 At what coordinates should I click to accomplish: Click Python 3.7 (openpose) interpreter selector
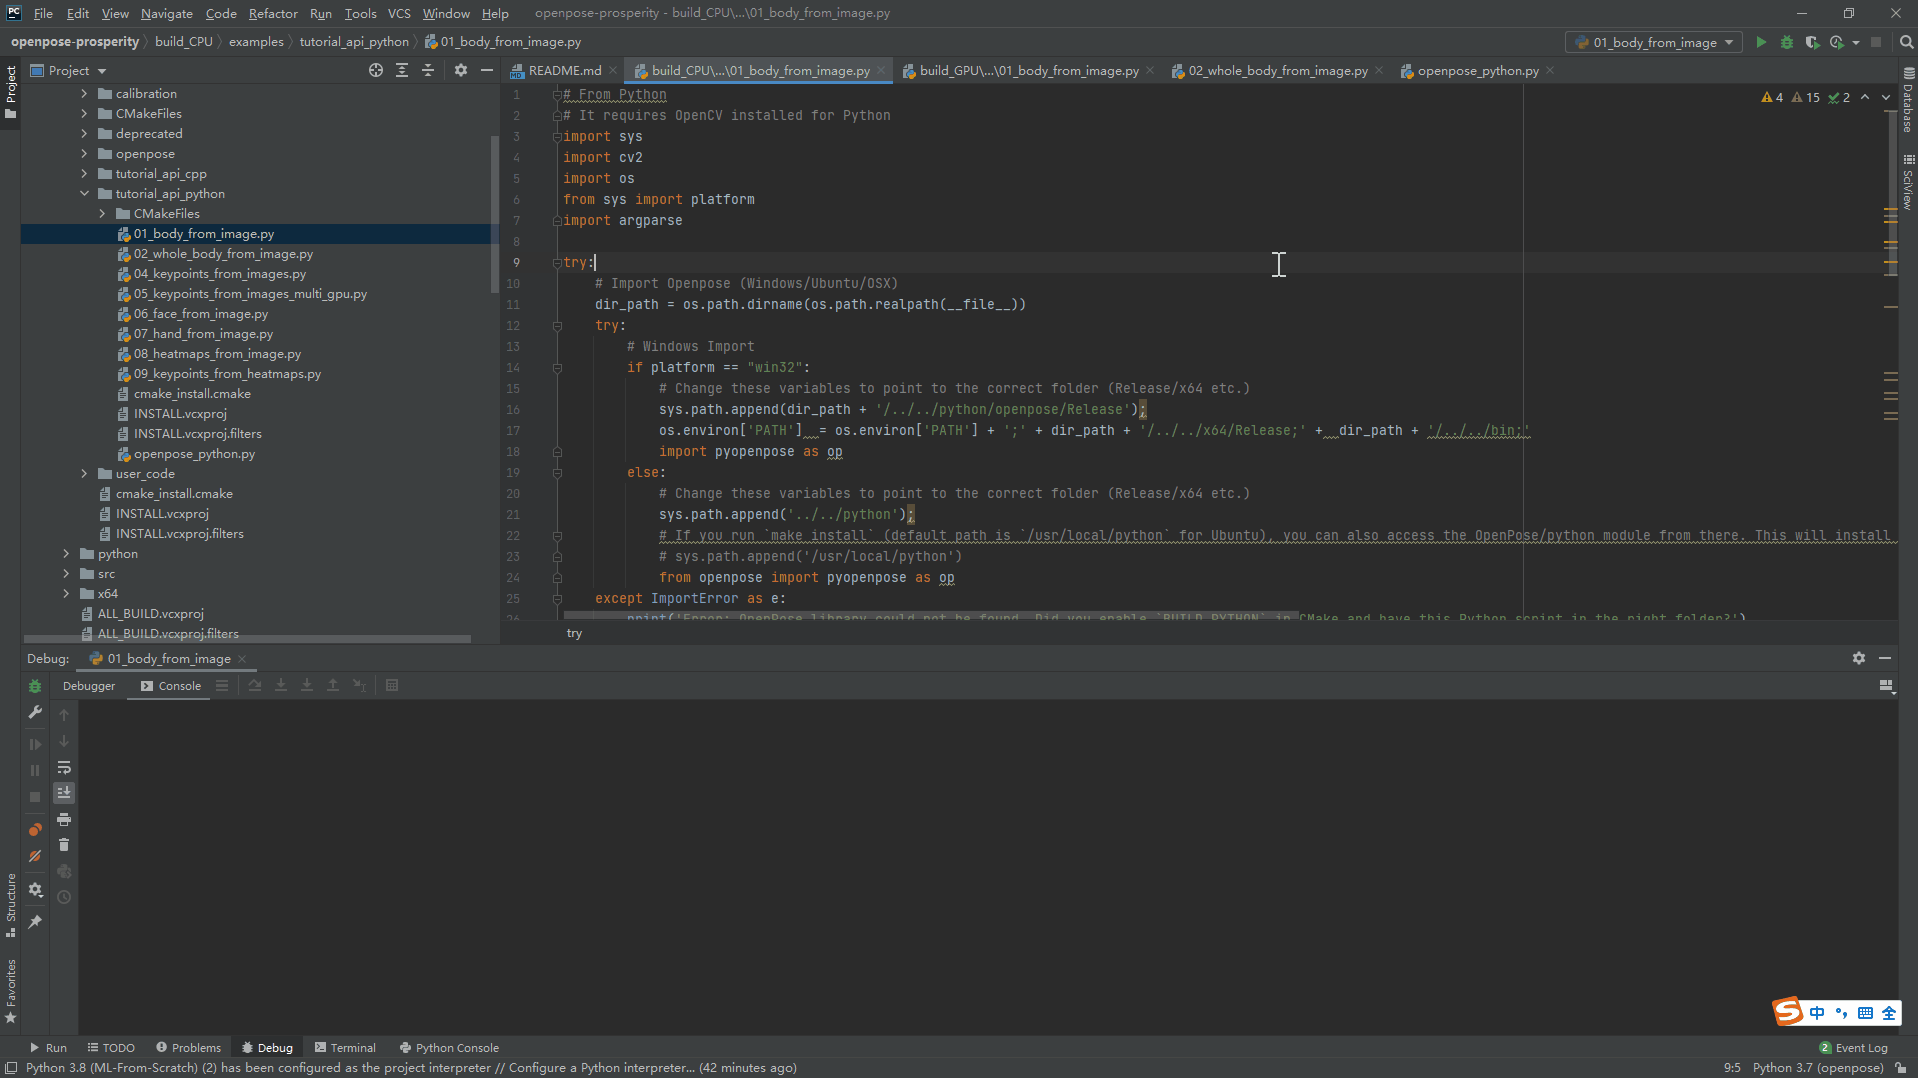pos(1817,1067)
